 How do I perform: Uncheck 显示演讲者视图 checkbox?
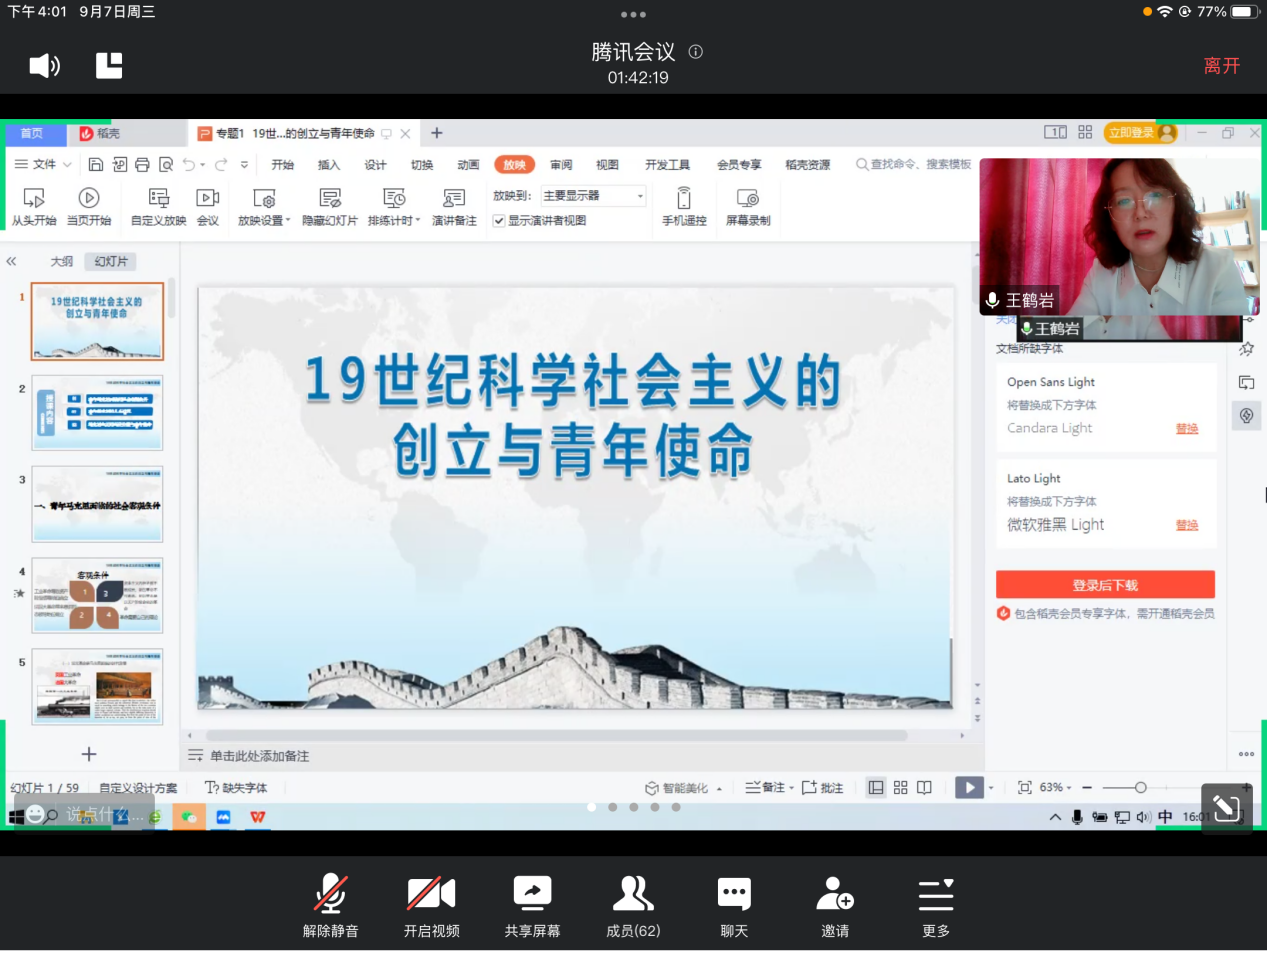(x=498, y=221)
